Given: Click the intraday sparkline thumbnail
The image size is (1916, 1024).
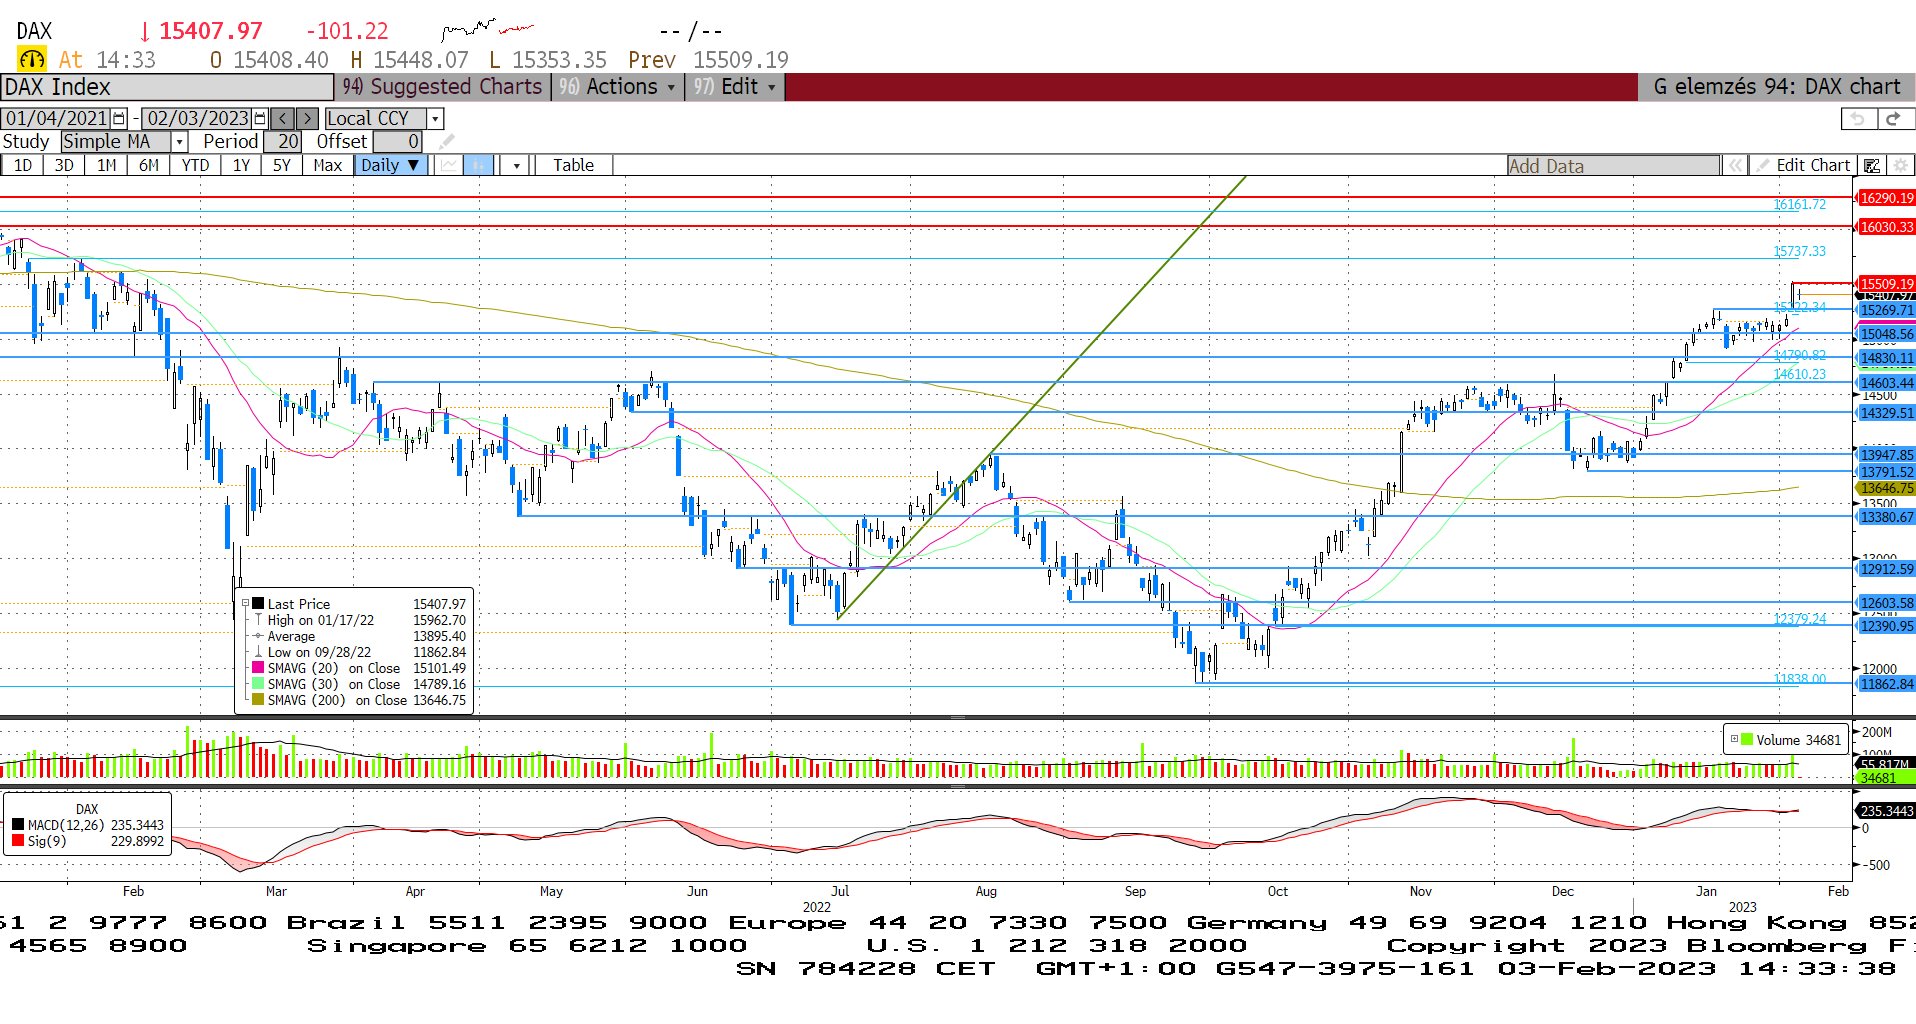Looking at the screenshot, I should pos(488,29).
